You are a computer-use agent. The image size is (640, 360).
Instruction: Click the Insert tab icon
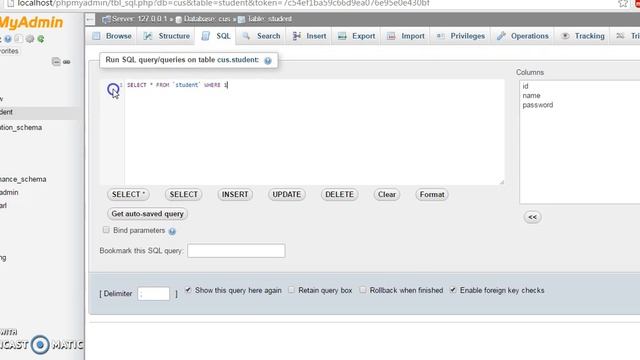tap(296, 36)
